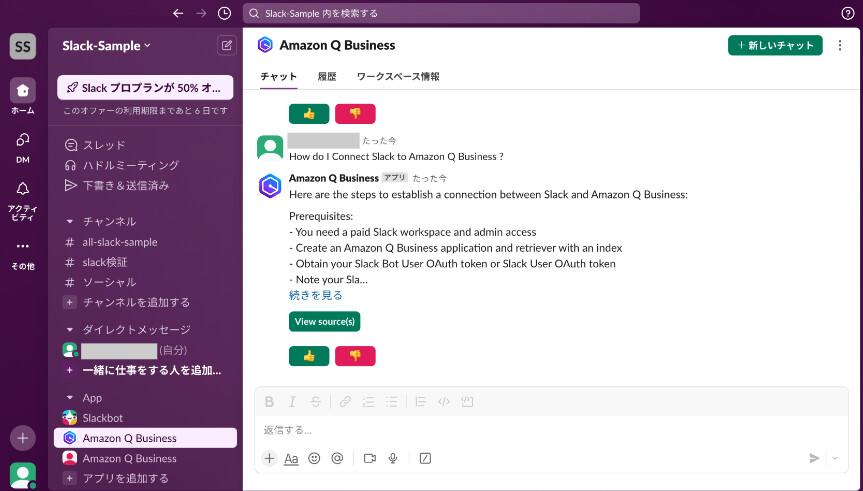Click the 新しいチャット button
The width and height of the screenshot is (863, 491).
[775, 45]
